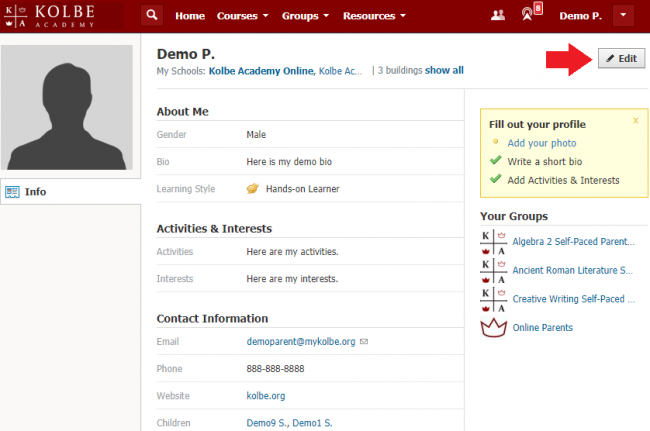Click show all buildings link

point(444,71)
